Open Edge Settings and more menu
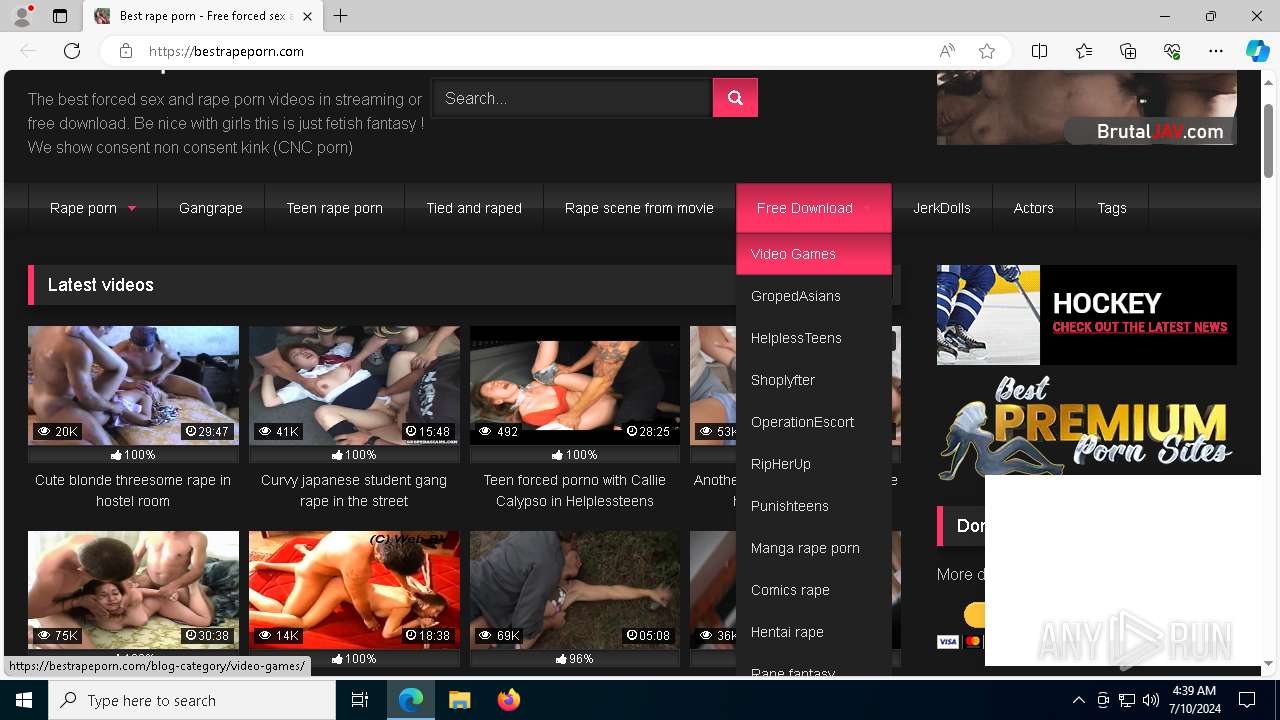The image size is (1280, 720). pos(1216,51)
